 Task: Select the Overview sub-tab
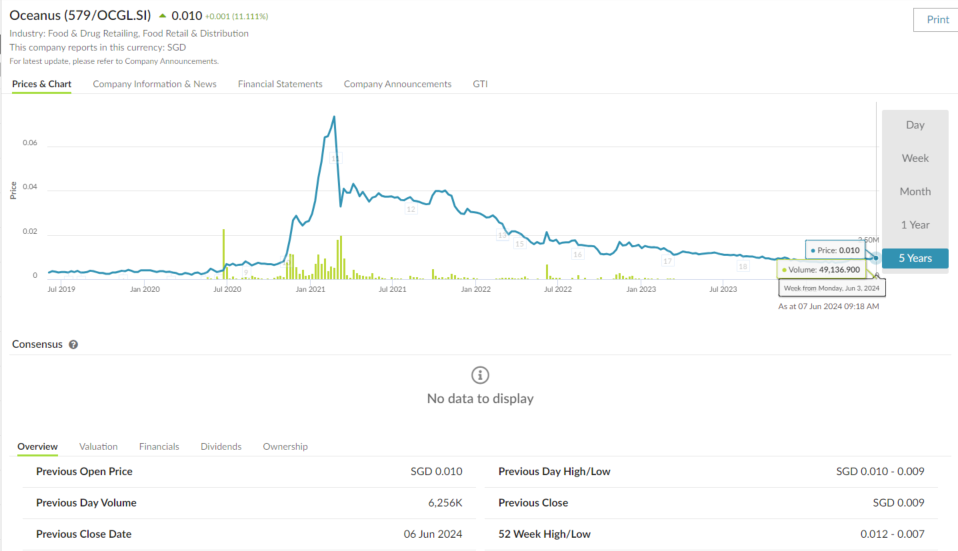37,447
